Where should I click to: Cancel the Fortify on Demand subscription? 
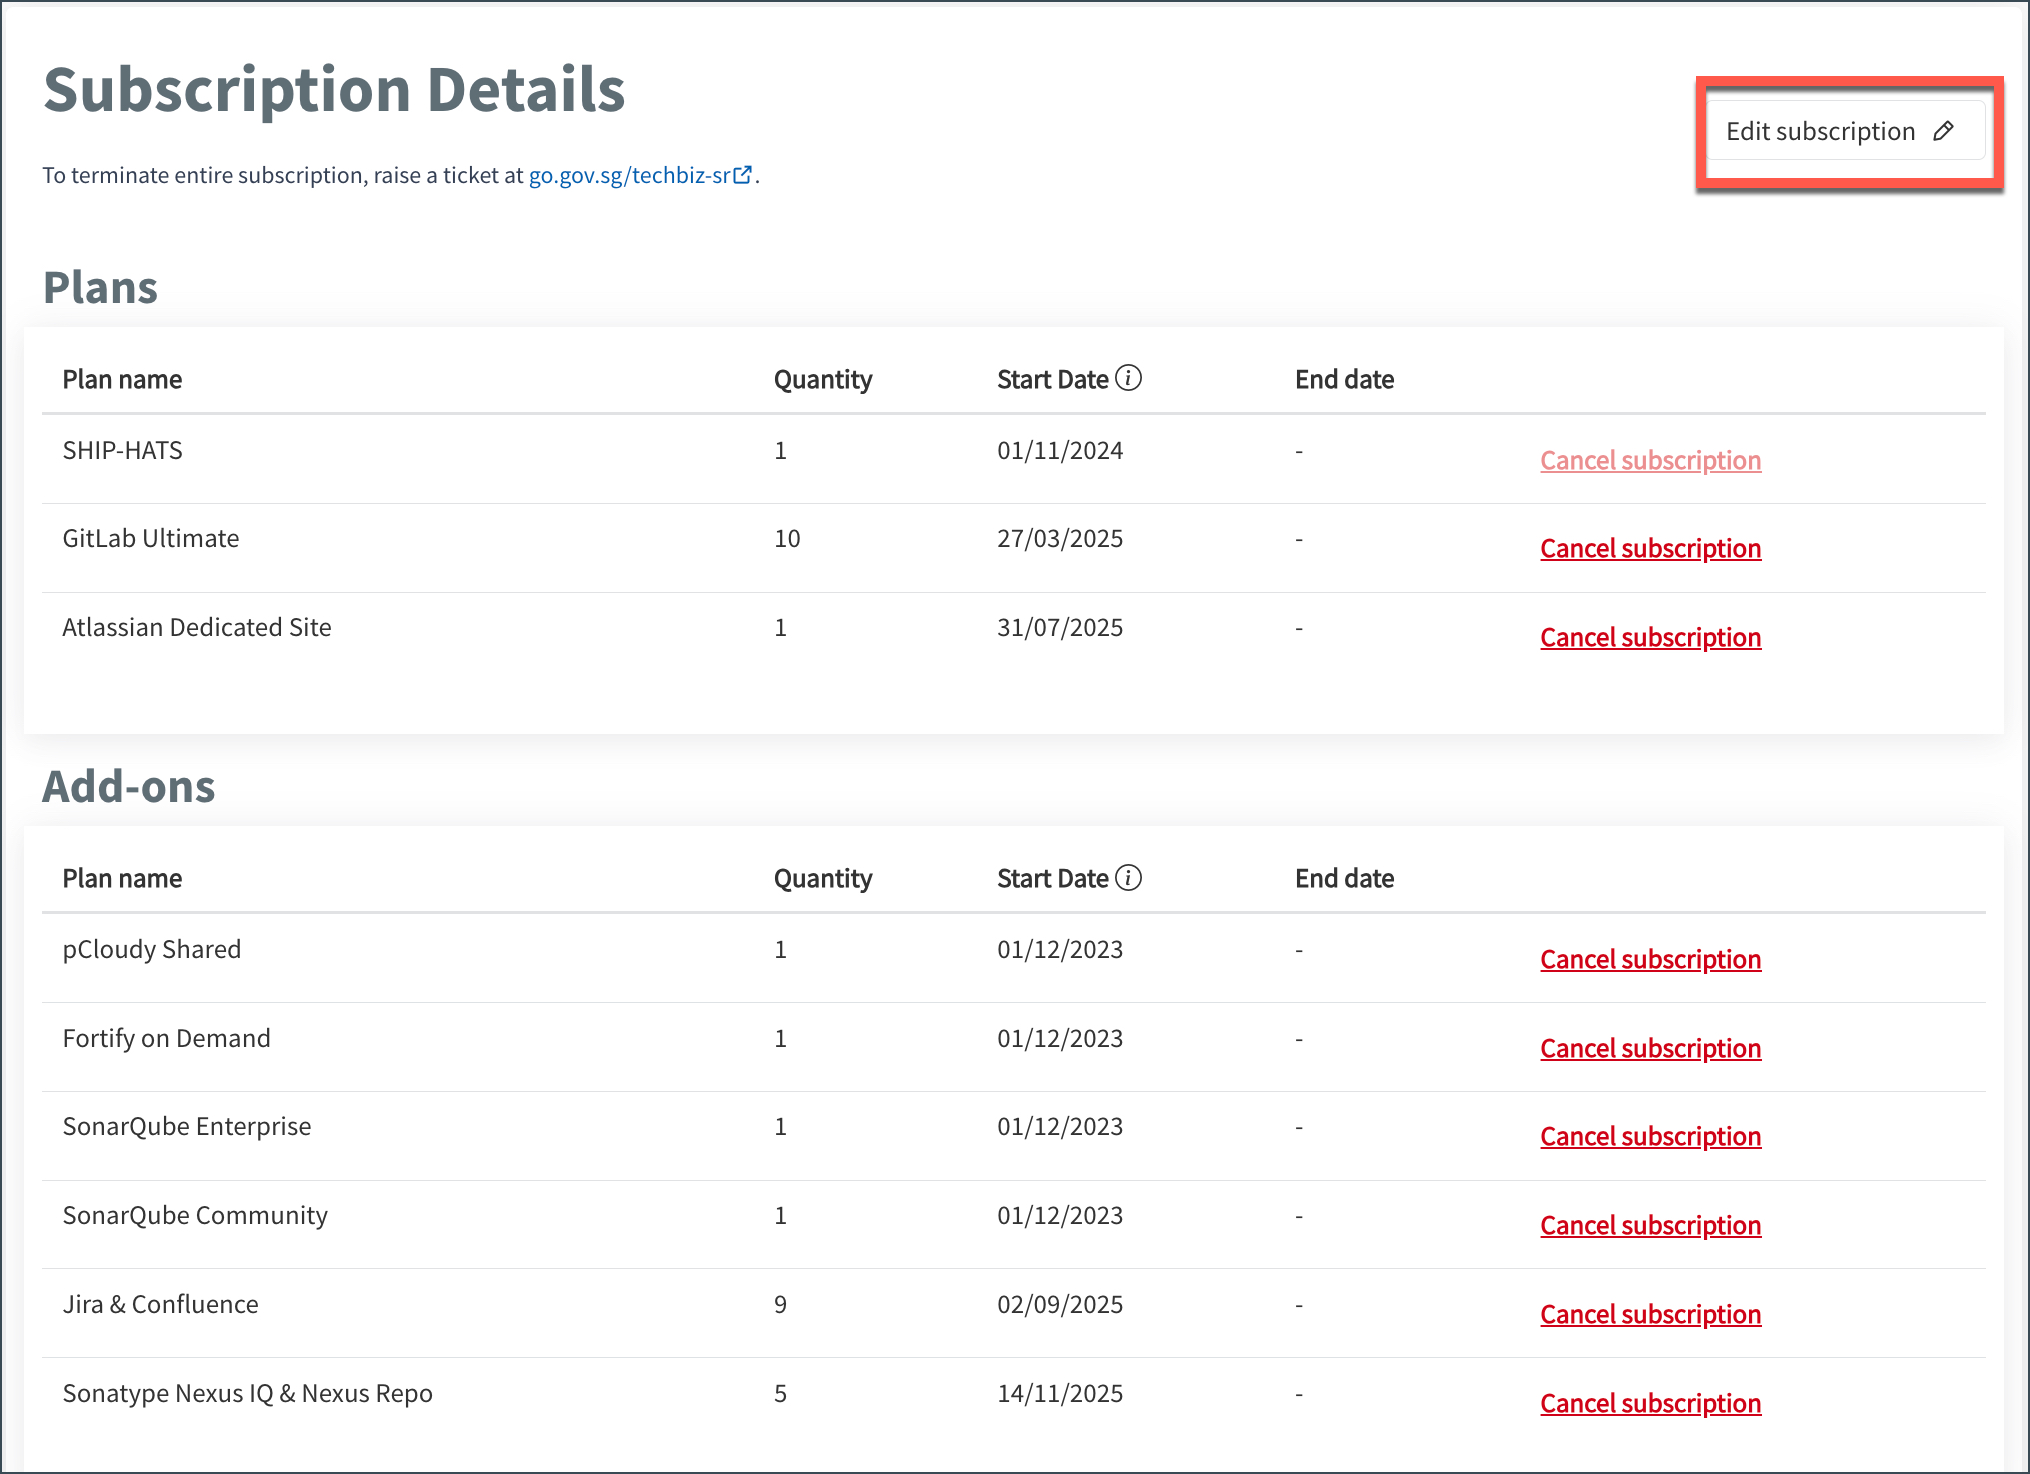pyautogui.click(x=1650, y=1048)
